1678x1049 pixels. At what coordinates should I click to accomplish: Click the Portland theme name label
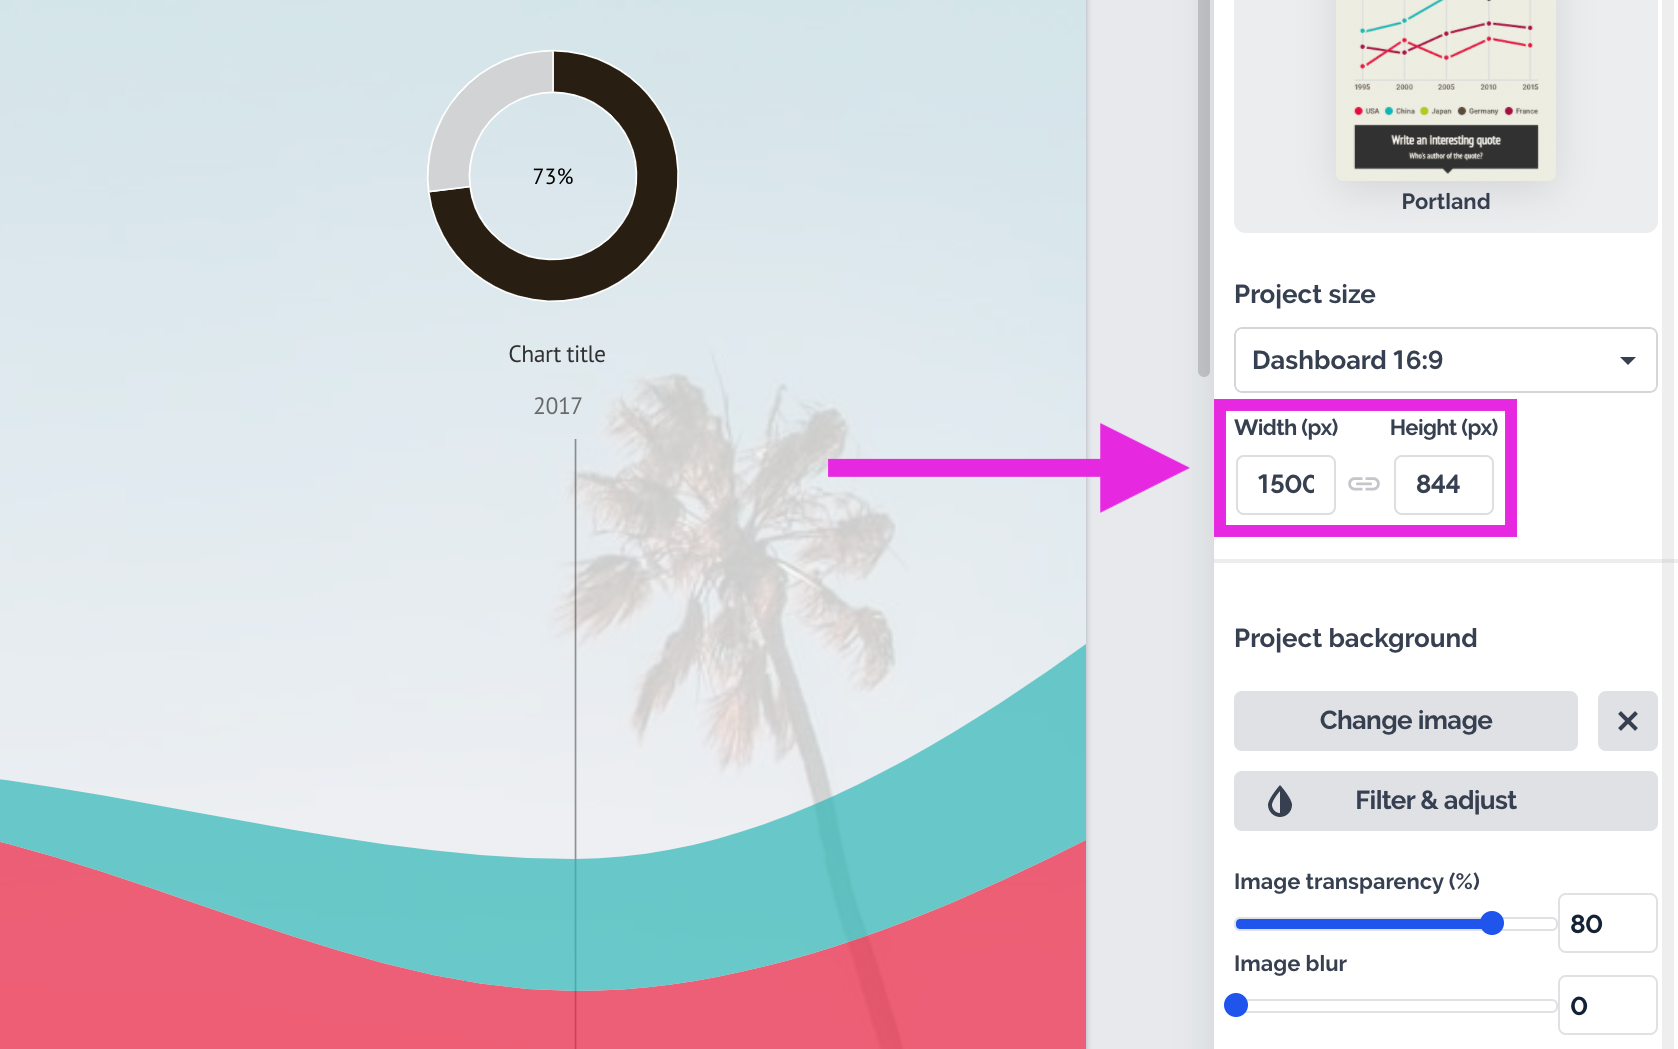pyautogui.click(x=1446, y=202)
